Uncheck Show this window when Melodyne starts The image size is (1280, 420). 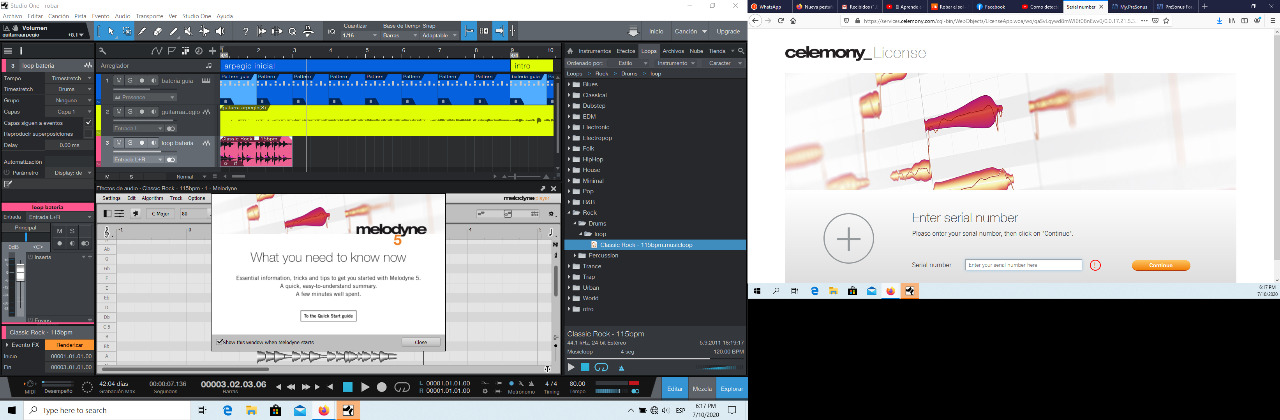click(219, 342)
